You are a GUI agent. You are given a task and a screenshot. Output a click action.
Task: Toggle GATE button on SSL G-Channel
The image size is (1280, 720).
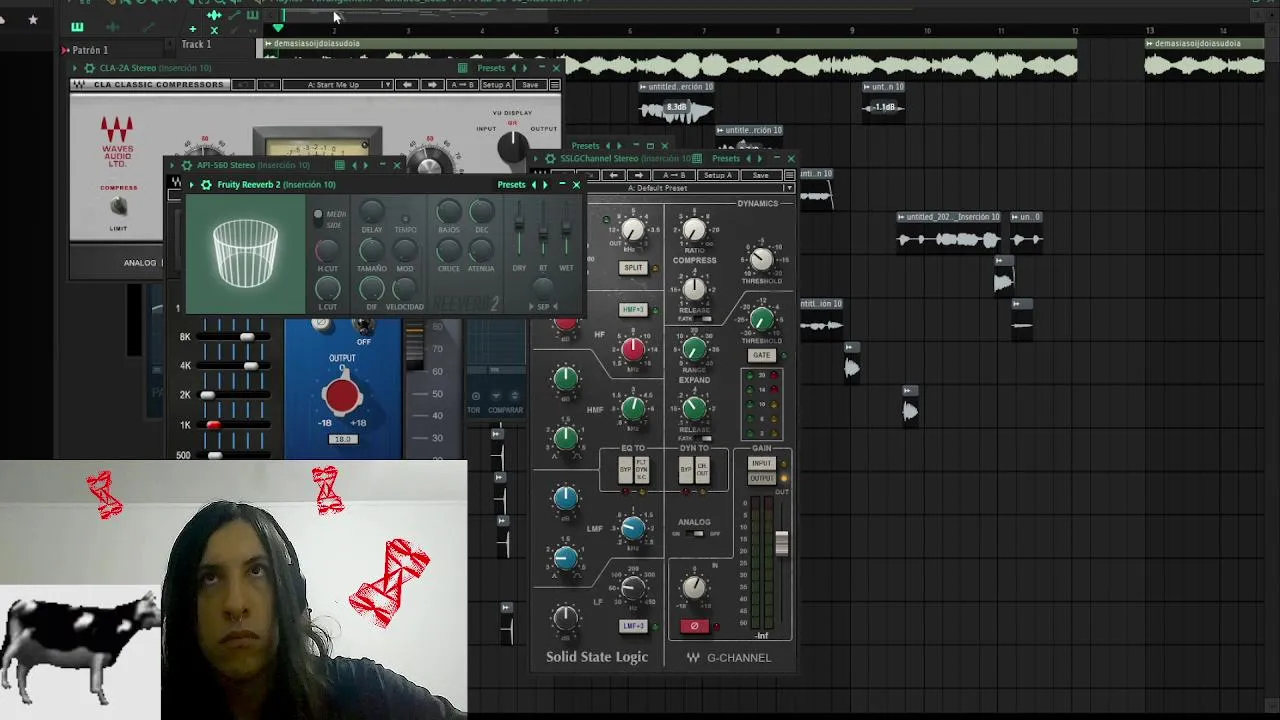(x=761, y=355)
